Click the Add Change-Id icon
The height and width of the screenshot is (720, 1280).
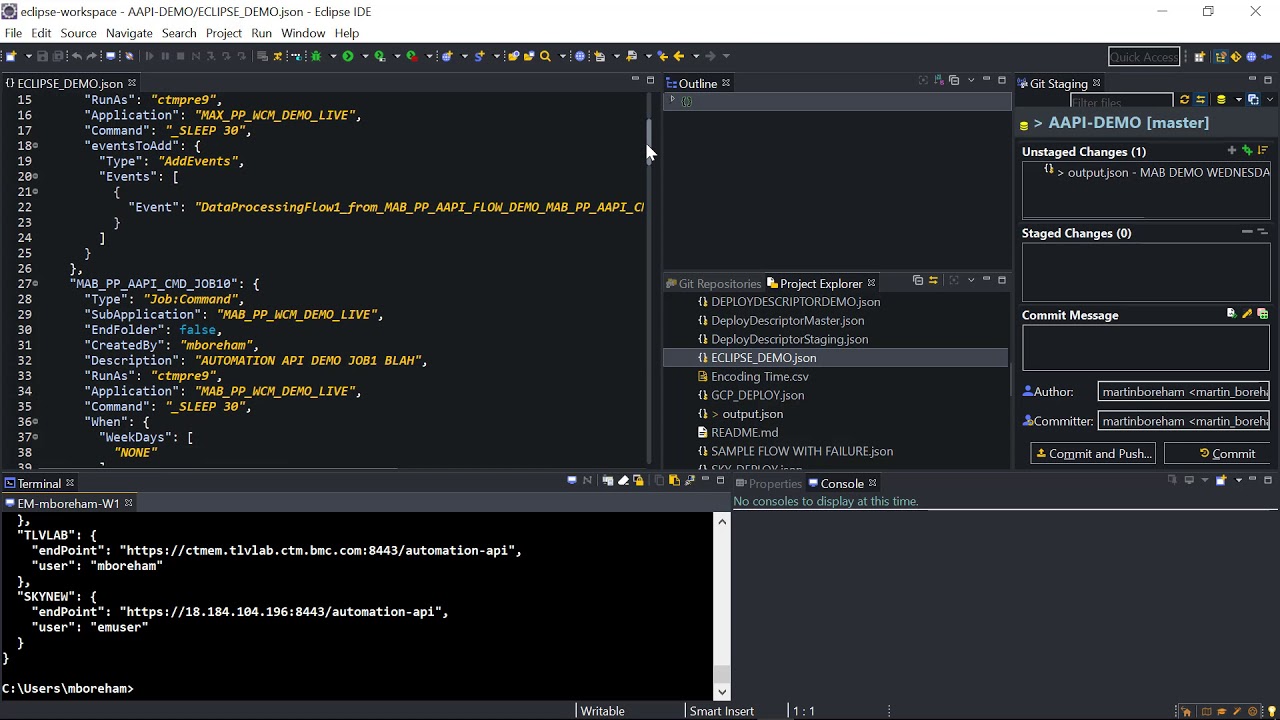[1263, 314]
